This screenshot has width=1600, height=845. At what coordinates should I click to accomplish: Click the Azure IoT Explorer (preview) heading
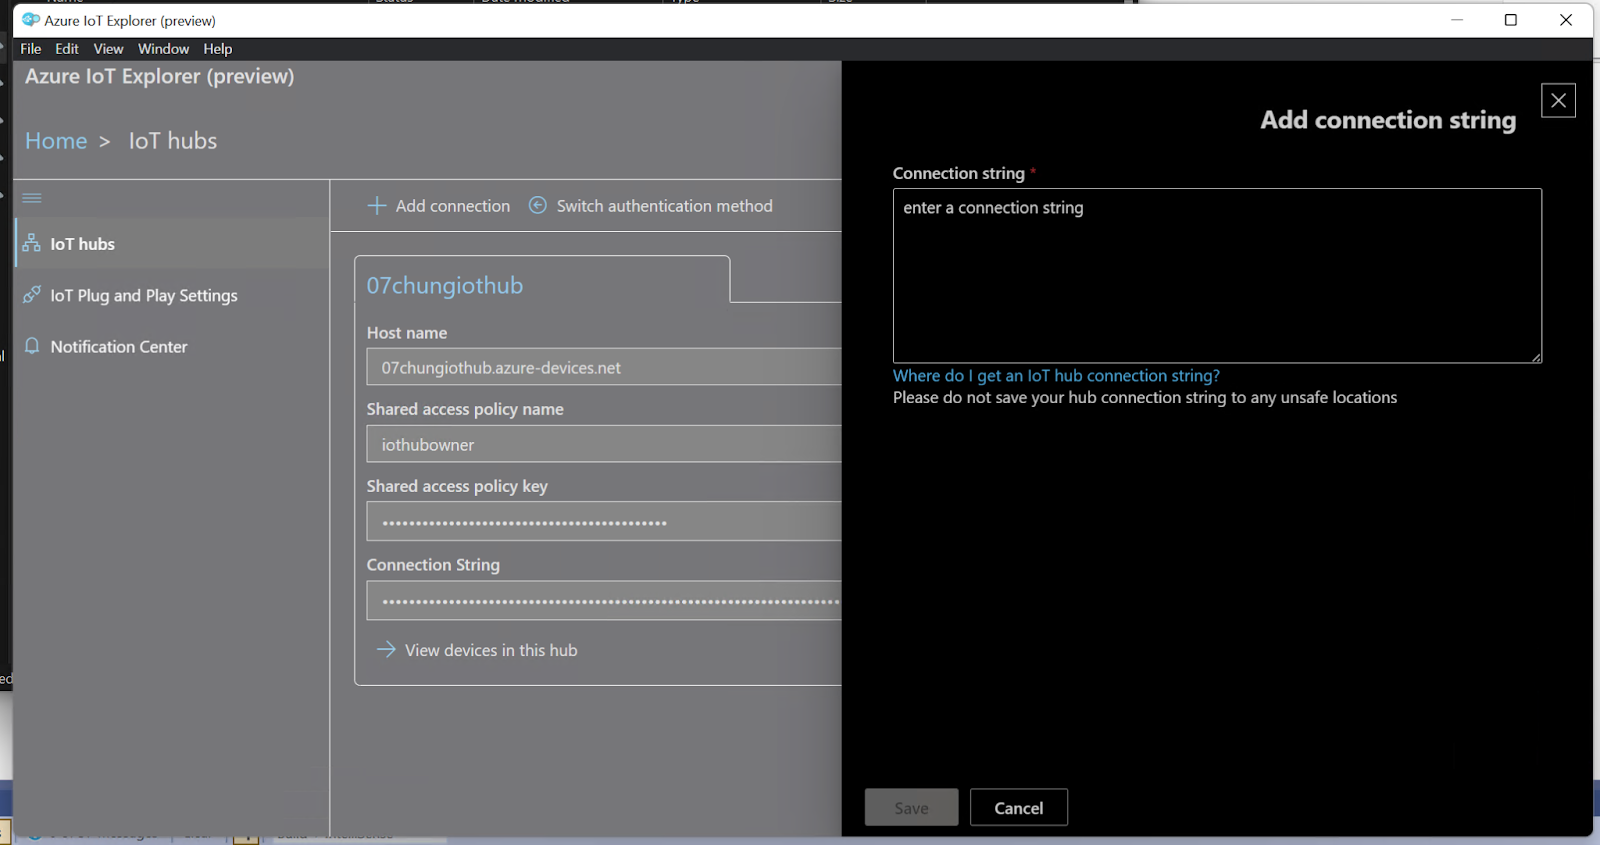[160, 76]
